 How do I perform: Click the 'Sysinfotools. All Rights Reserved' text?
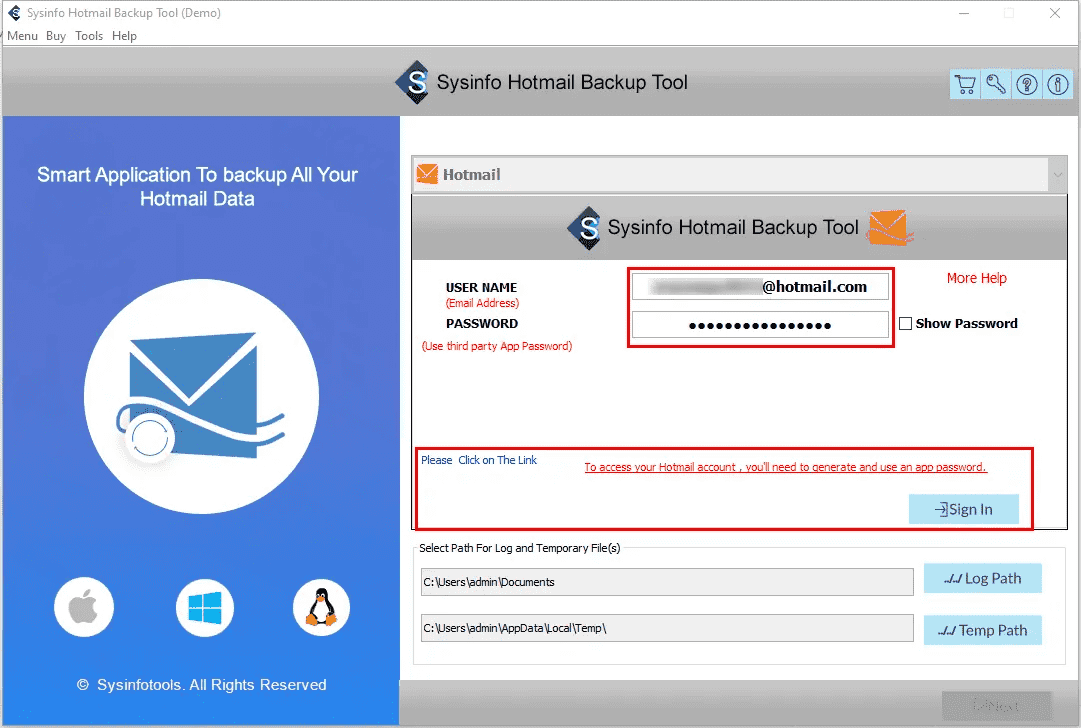(x=212, y=685)
